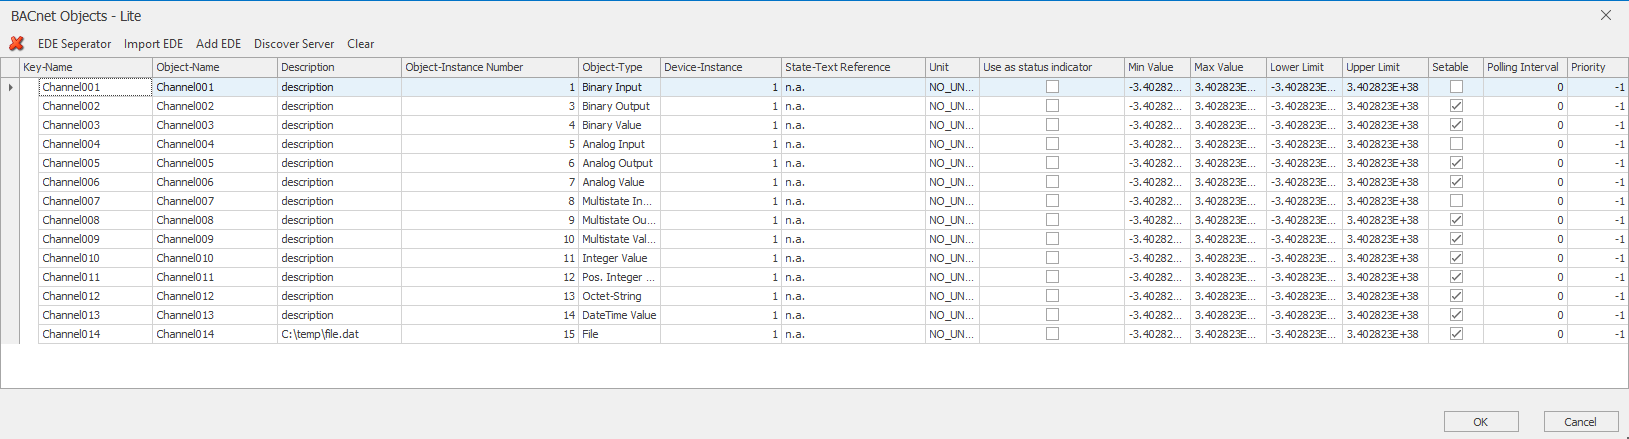Click the Description column header
The image size is (1629, 439).
tap(339, 67)
